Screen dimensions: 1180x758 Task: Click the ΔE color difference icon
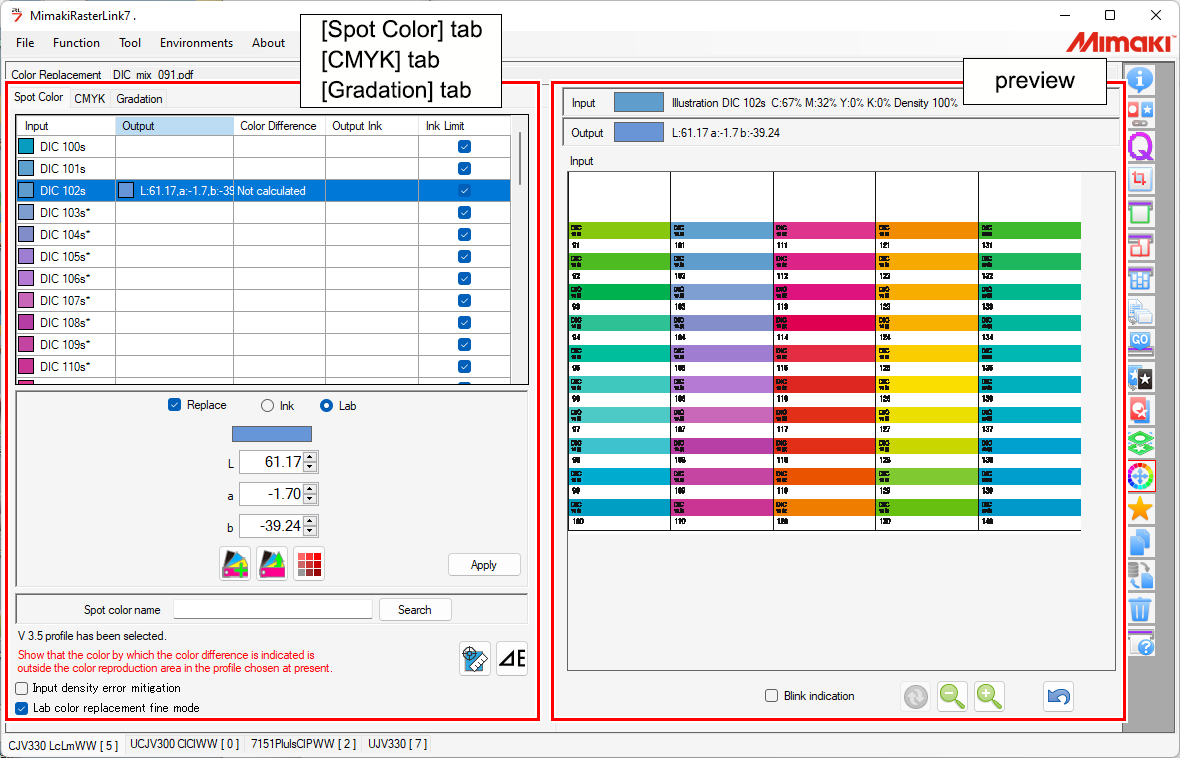tap(511, 658)
